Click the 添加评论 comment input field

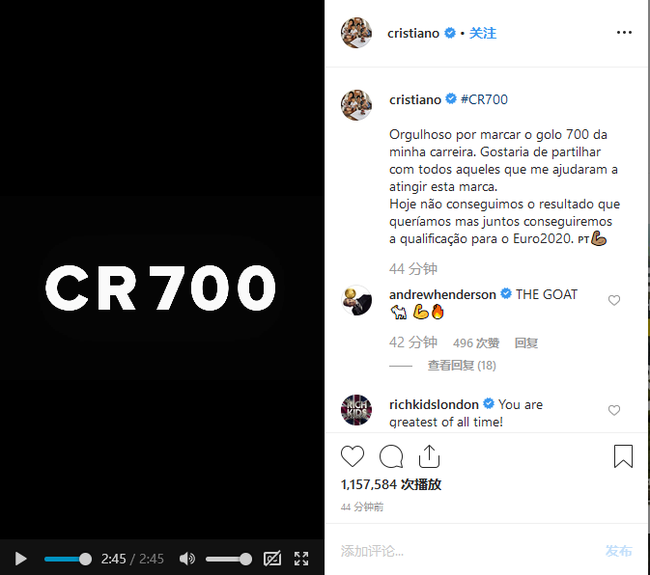[468, 551]
